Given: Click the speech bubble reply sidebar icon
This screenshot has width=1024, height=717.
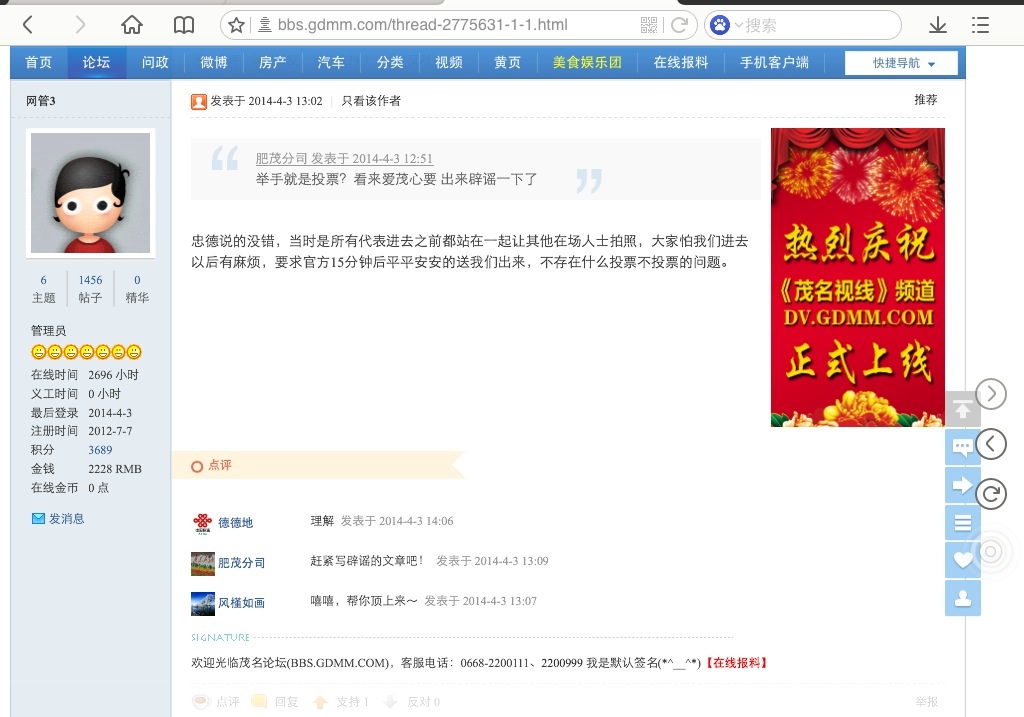Looking at the screenshot, I should click(962, 447).
